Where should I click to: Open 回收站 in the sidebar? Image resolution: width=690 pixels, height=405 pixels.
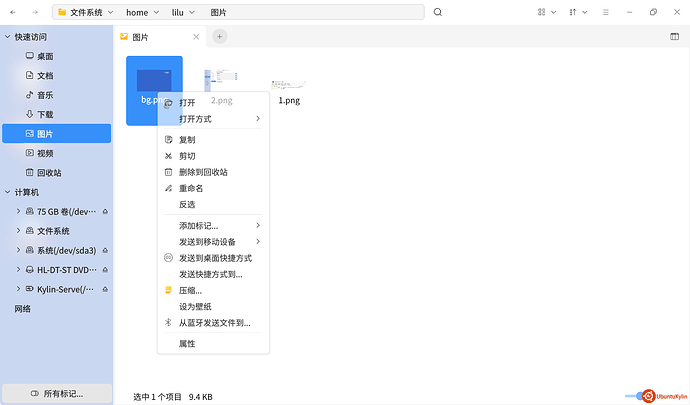tap(56, 172)
